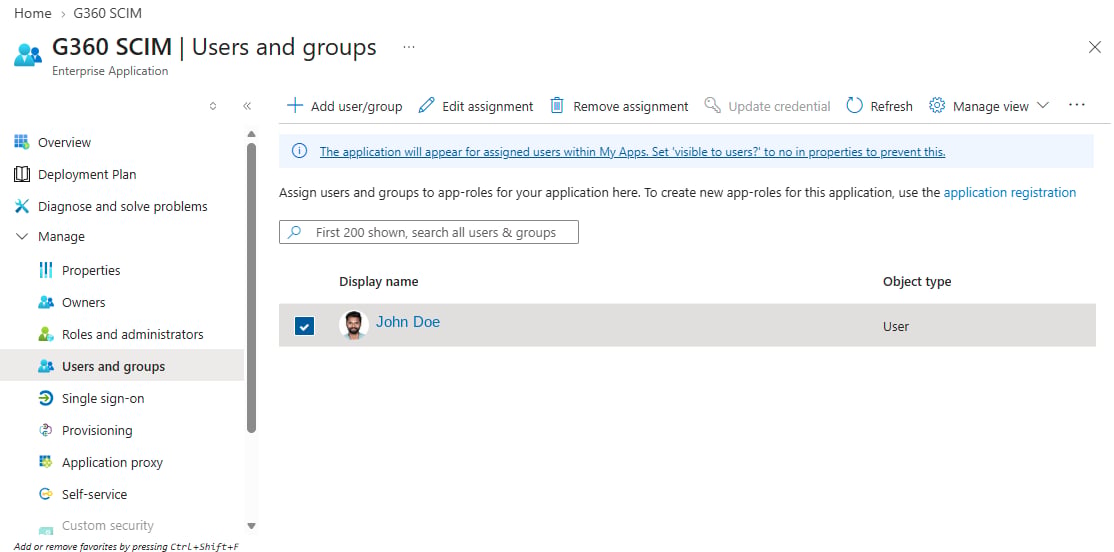The image size is (1114, 552).
Task: Click the Users and groups menu label
Action: [x=114, y=367]
